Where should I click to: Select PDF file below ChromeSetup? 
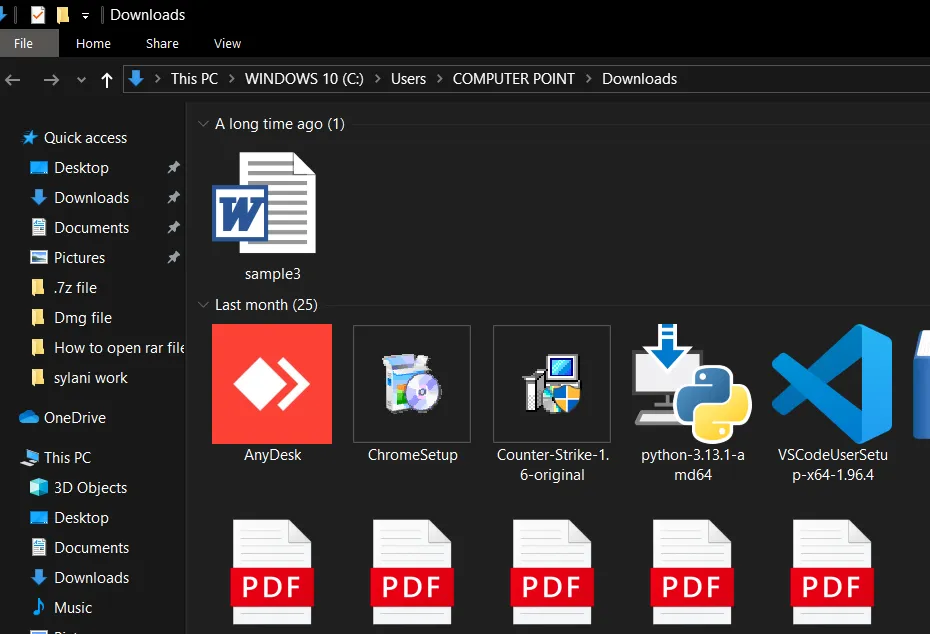coord(412,572)
